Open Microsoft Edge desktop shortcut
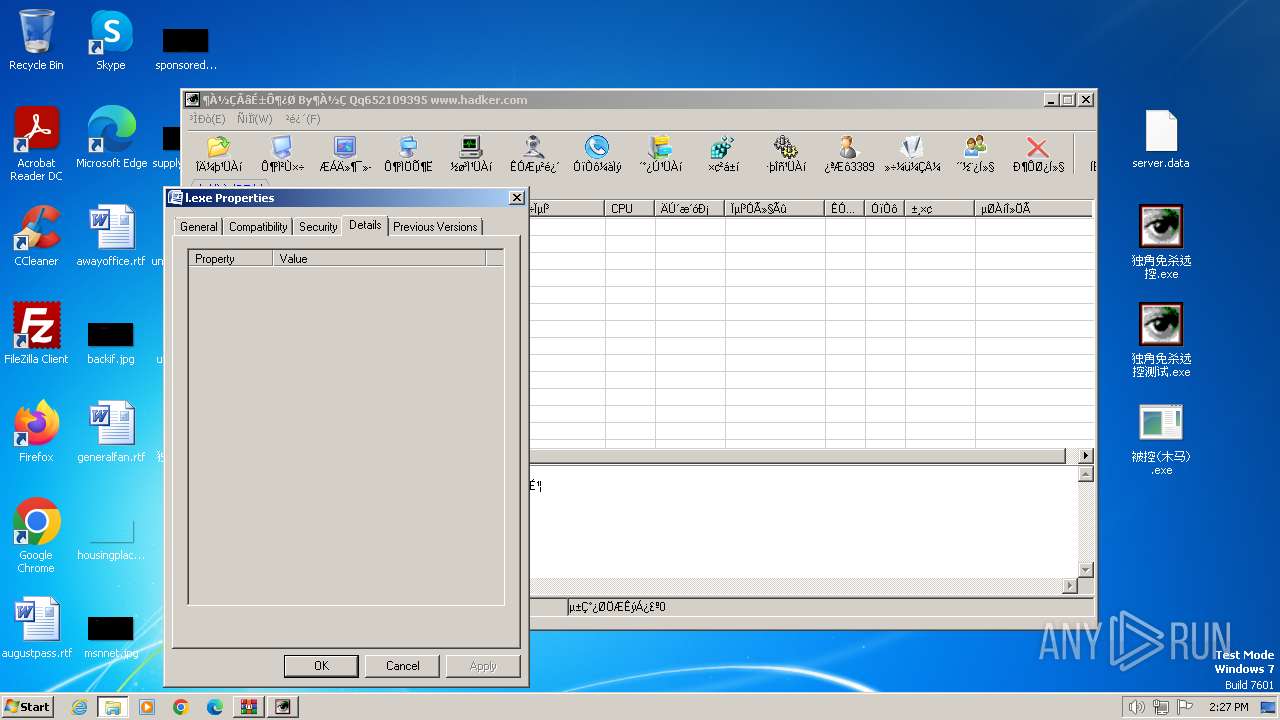The image size is (1280, 720). click(x=111, y=138)
